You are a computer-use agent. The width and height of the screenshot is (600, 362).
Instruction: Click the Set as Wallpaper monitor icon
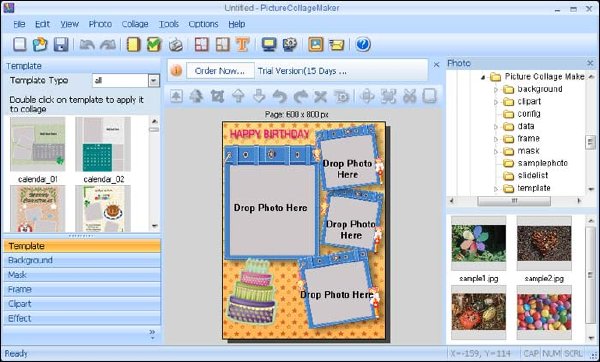pyautogui.click(x=269, y=45)
